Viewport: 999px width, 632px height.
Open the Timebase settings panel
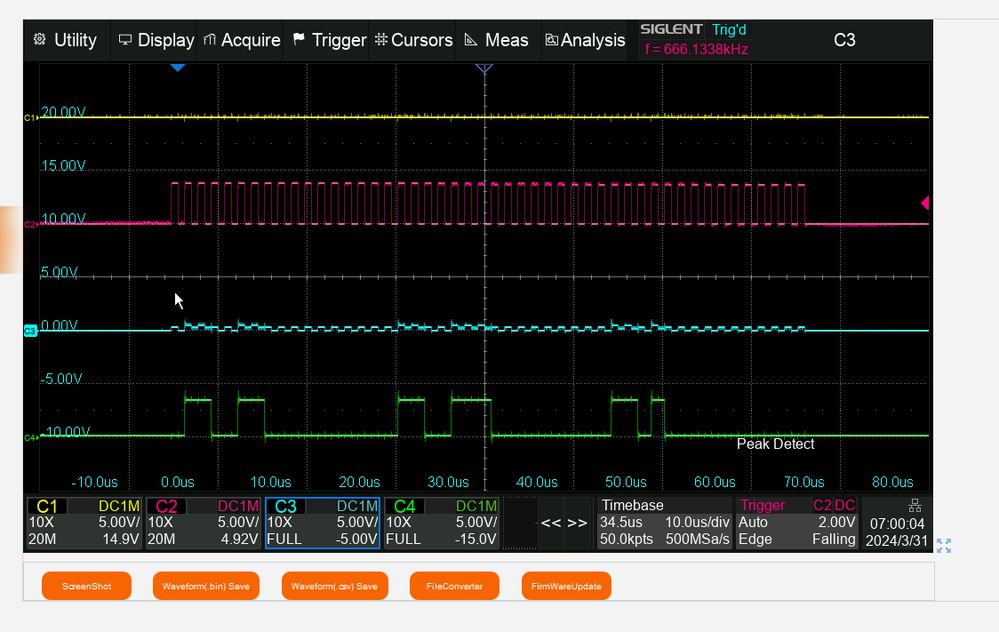pos(665,522)
